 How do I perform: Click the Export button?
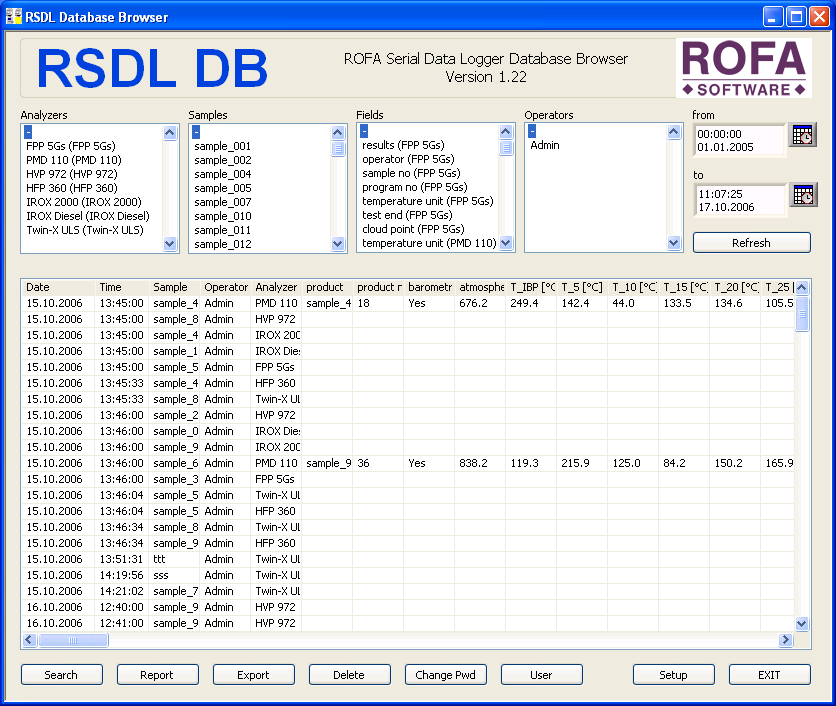click(253, 675)
